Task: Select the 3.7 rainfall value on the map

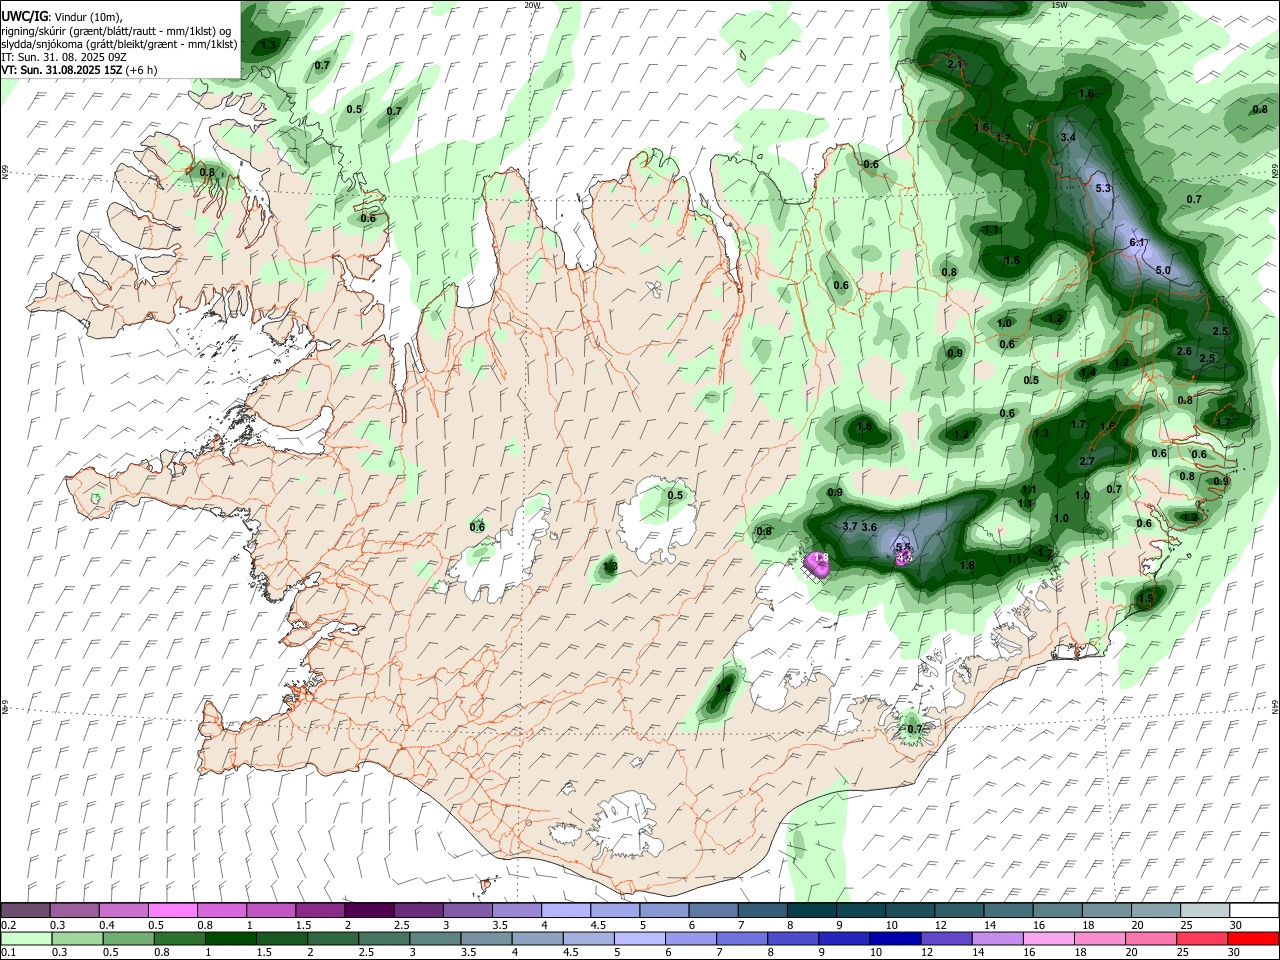Action: point(850,526)
